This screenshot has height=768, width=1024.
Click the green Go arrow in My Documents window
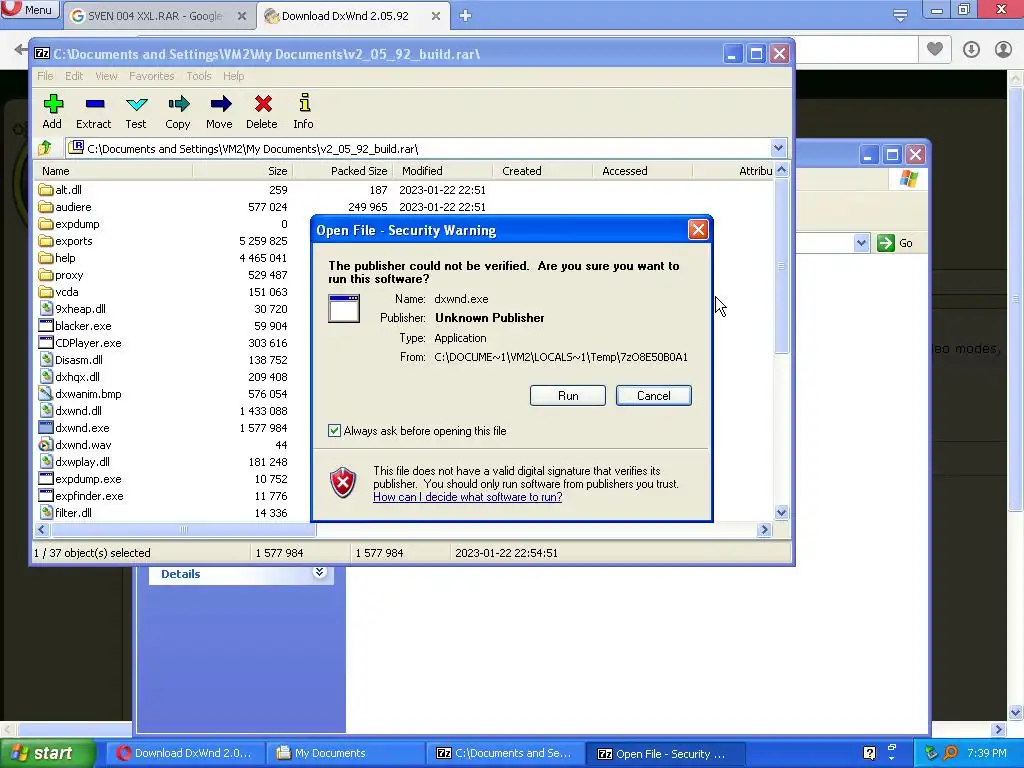(x=886, y=243)
